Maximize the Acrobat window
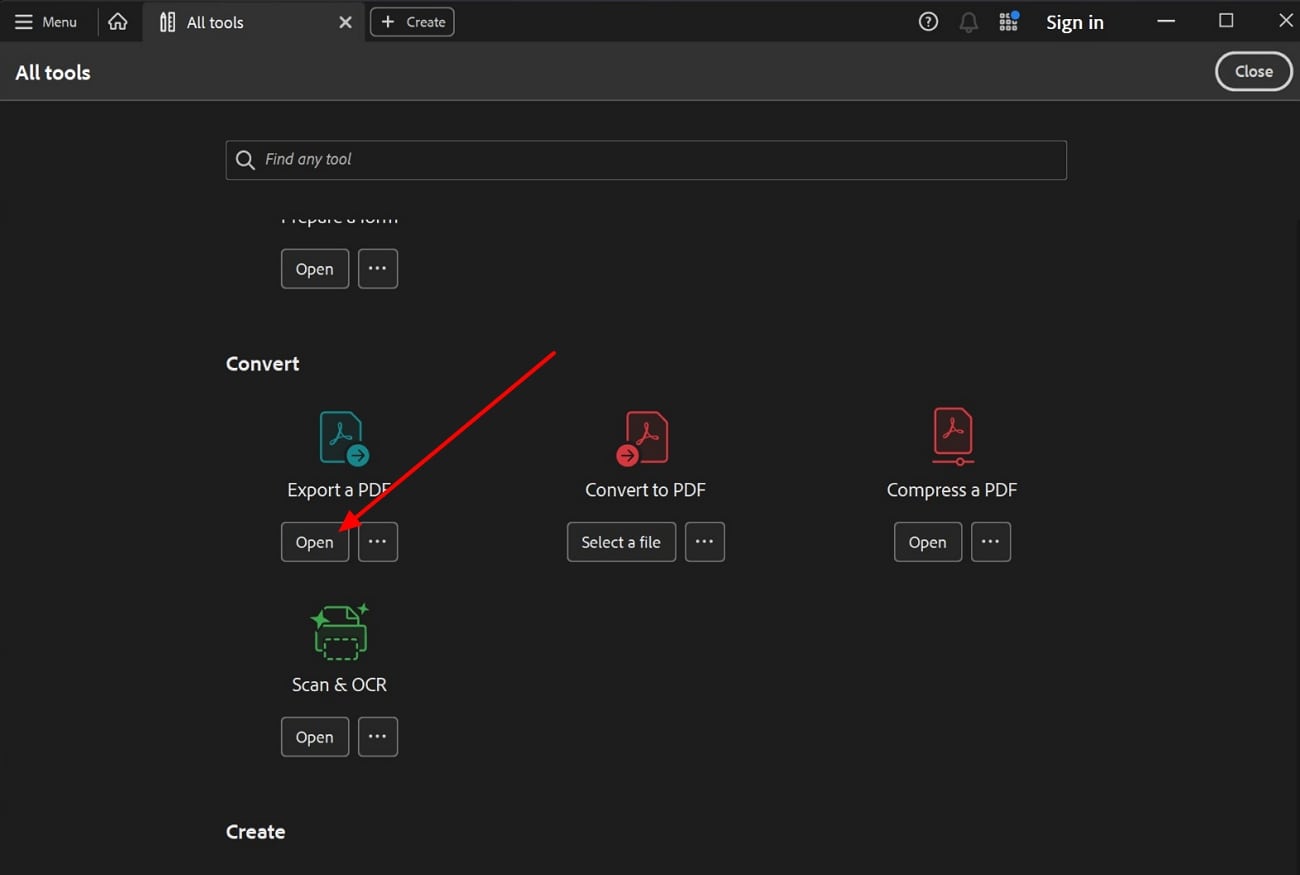The width and height of the screenshot is (1300, 875). pos(1226,21)
